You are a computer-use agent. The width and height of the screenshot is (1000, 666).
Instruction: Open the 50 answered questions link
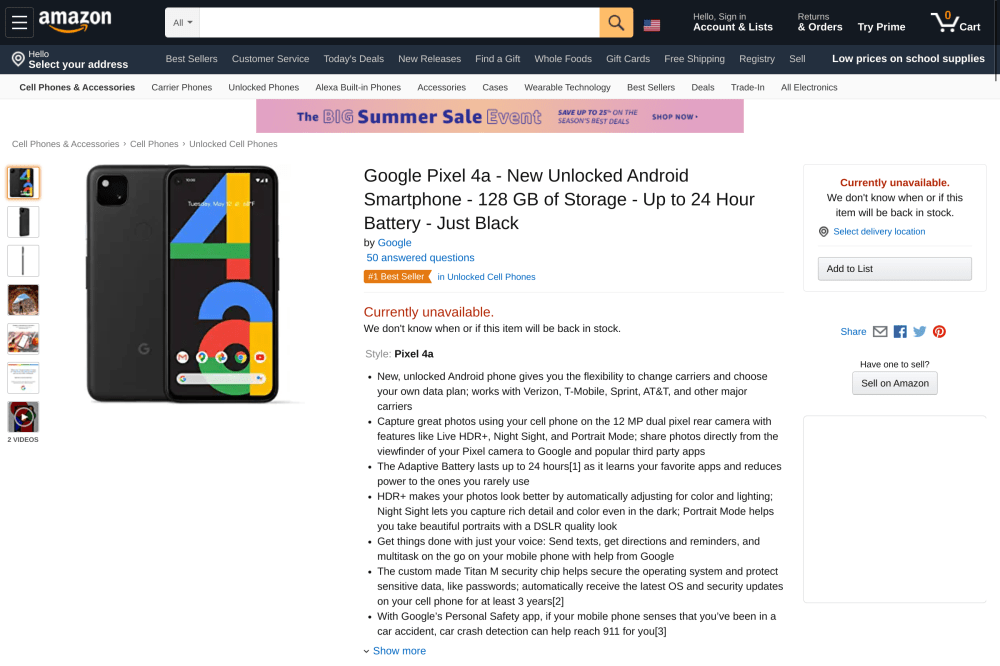pyautogui.click(x=420, y=258)
